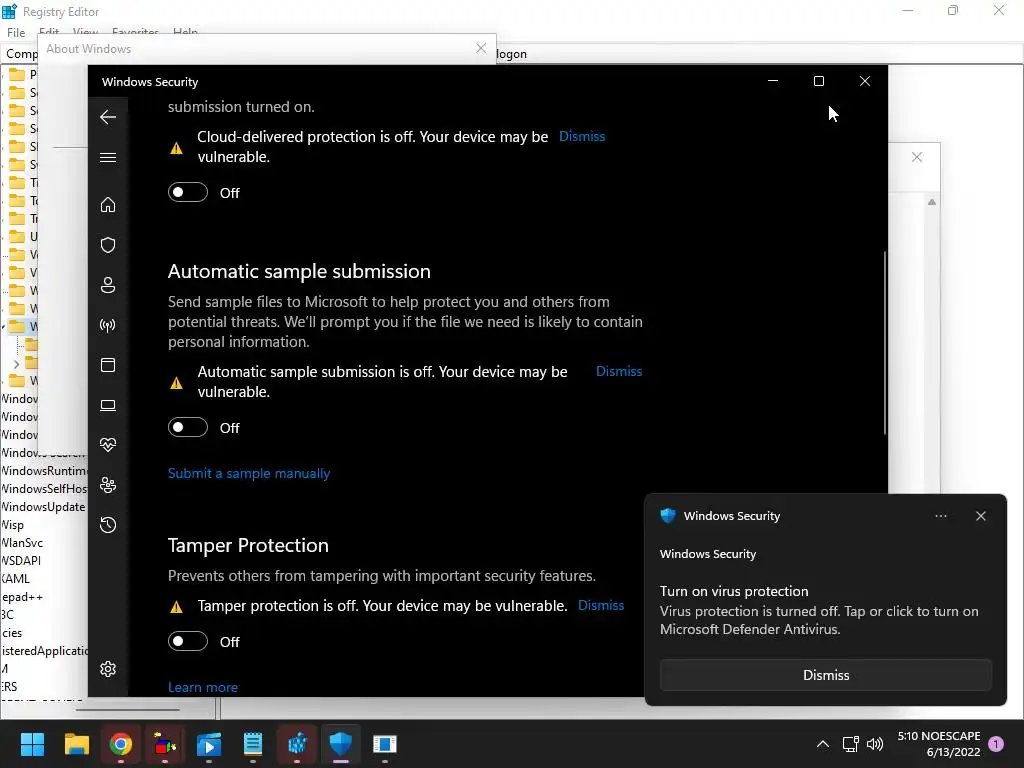This screenshot has width=1024, height=768.
Task: Select WSDAPI key in Registry tree
Action: point(21,560)
